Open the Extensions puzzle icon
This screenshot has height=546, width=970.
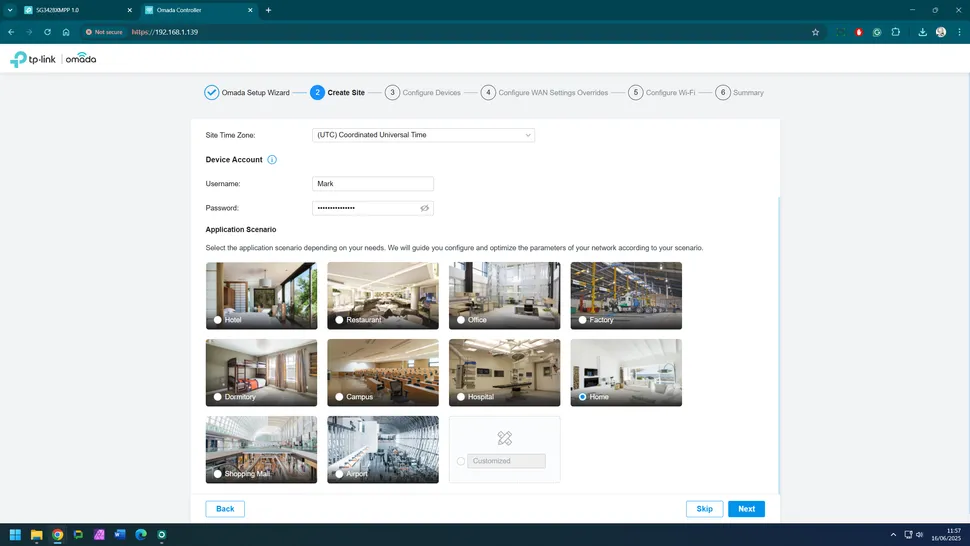coord(897,32)
